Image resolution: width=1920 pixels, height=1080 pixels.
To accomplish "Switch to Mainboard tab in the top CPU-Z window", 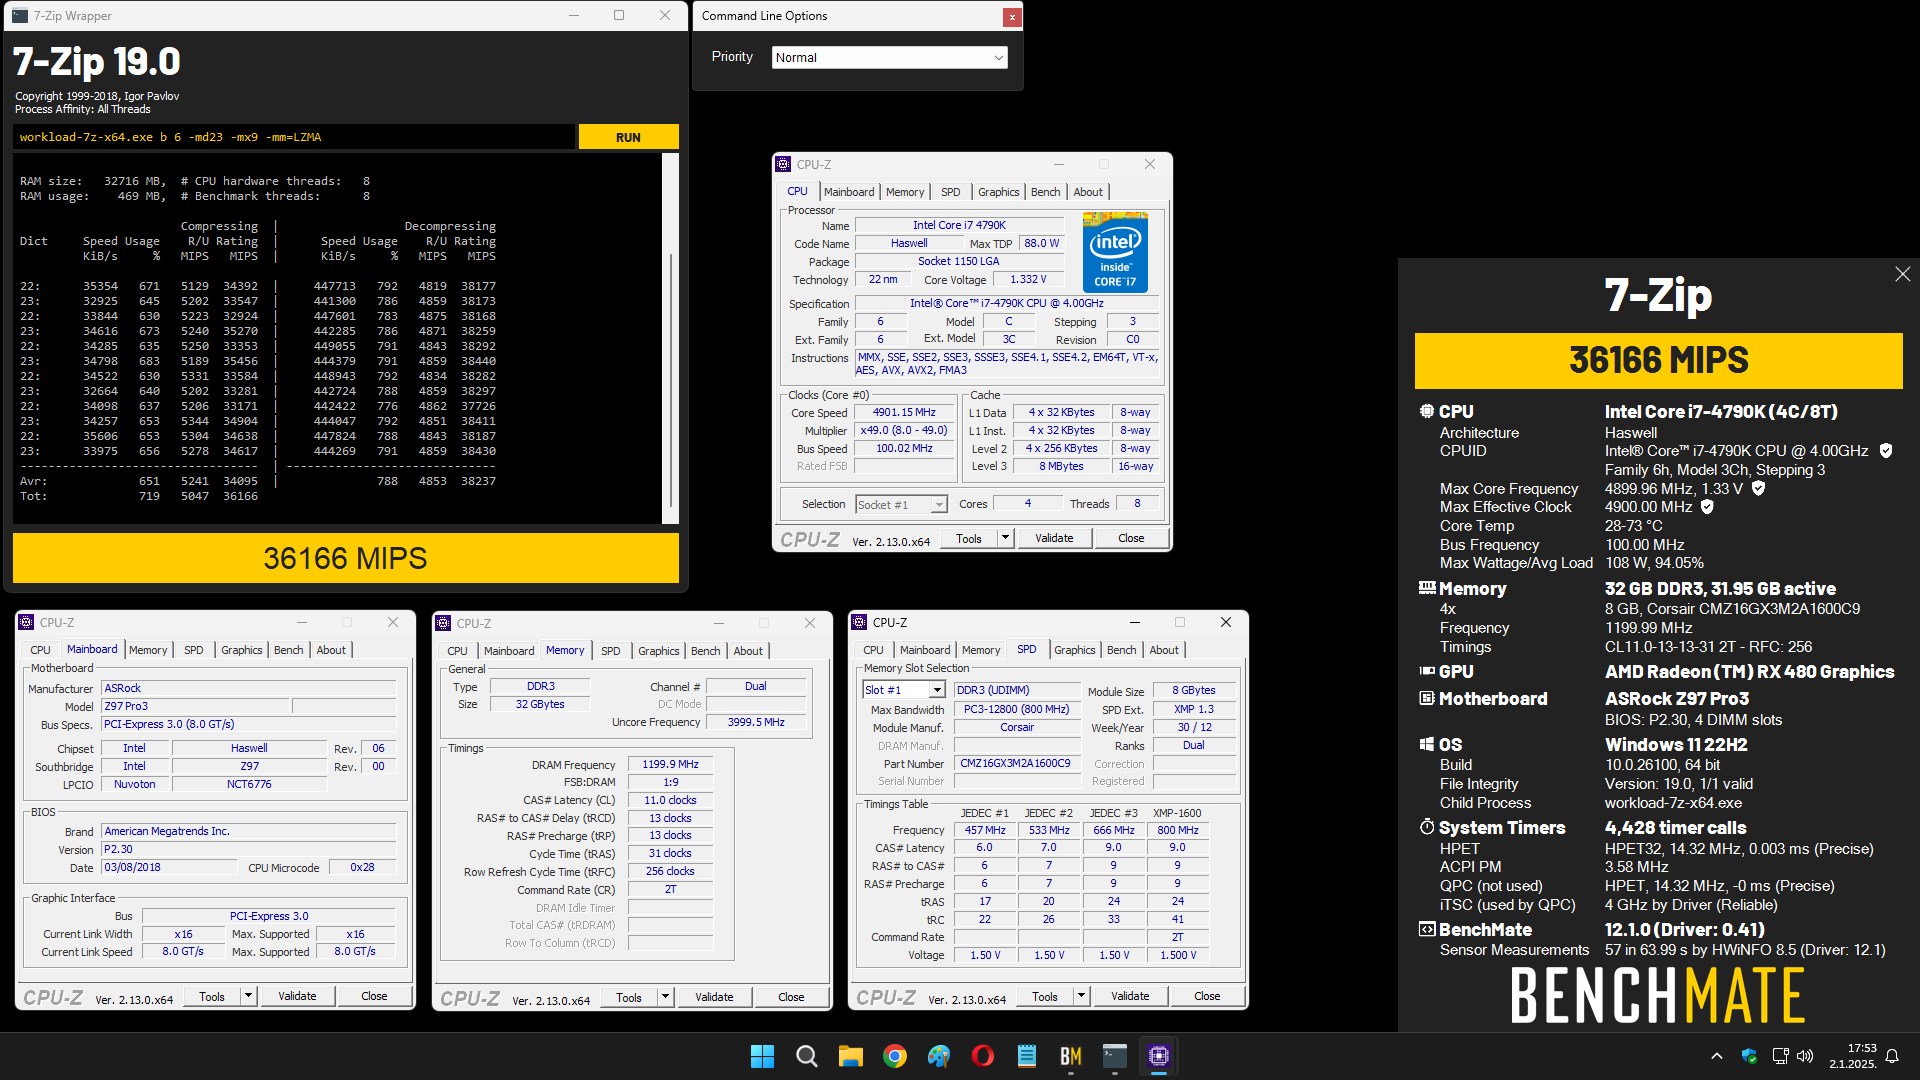I will tap(849, 192).
